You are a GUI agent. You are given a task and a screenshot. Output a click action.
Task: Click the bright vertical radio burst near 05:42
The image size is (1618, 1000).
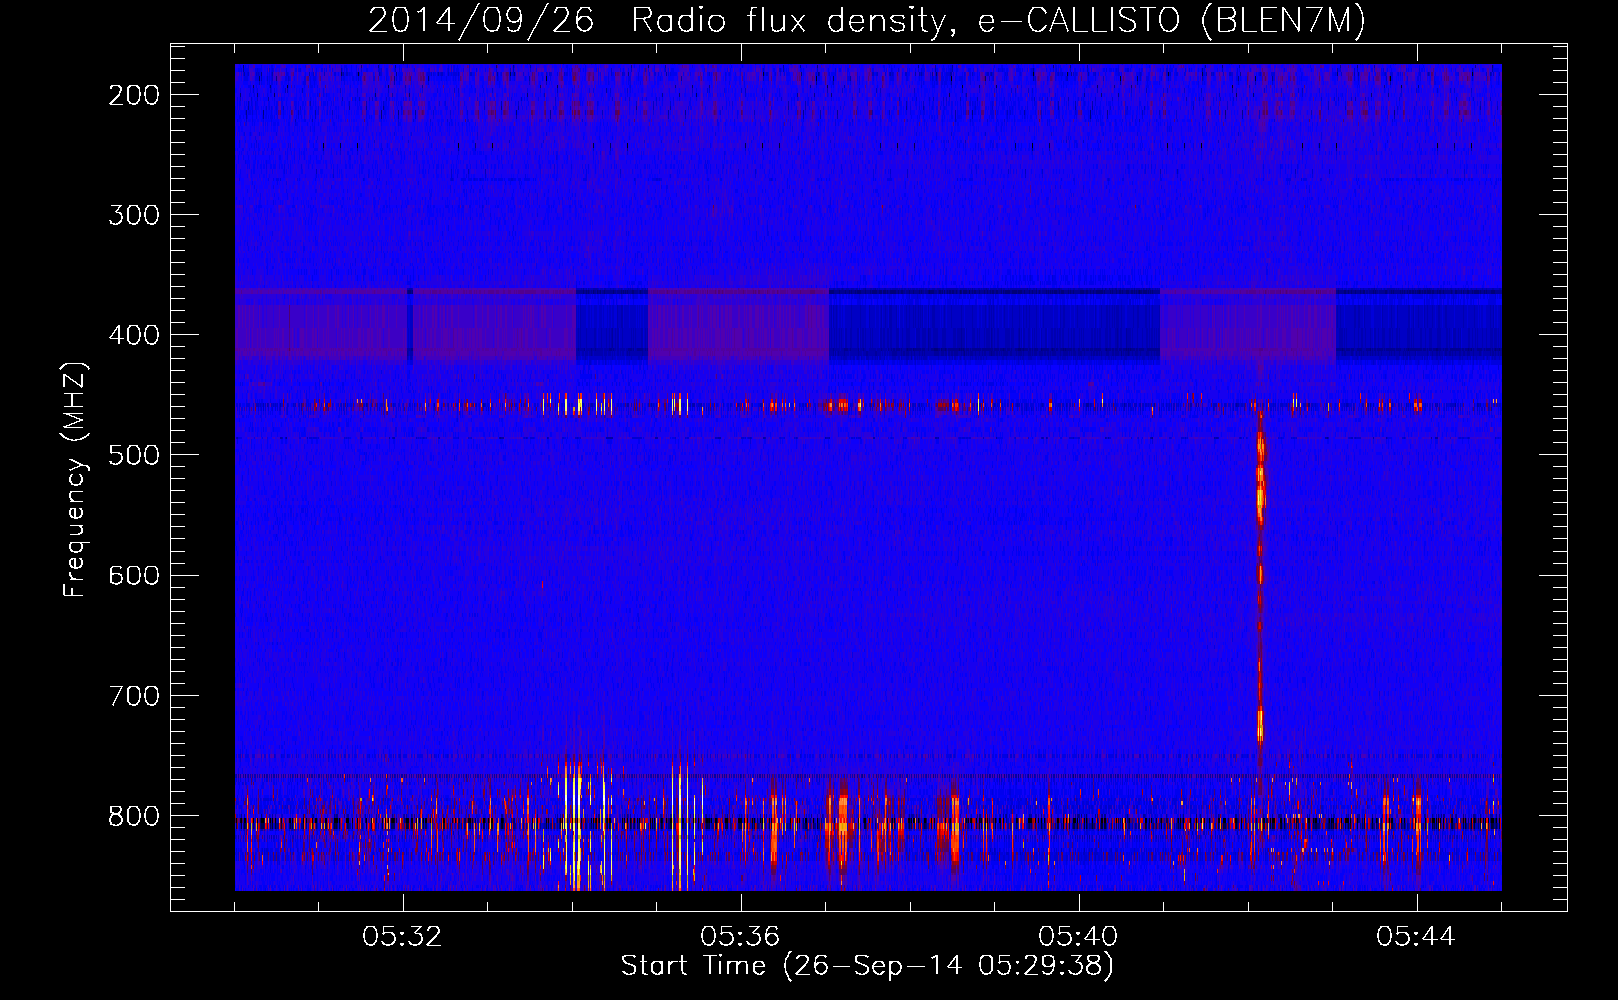tap(1260, 580)
